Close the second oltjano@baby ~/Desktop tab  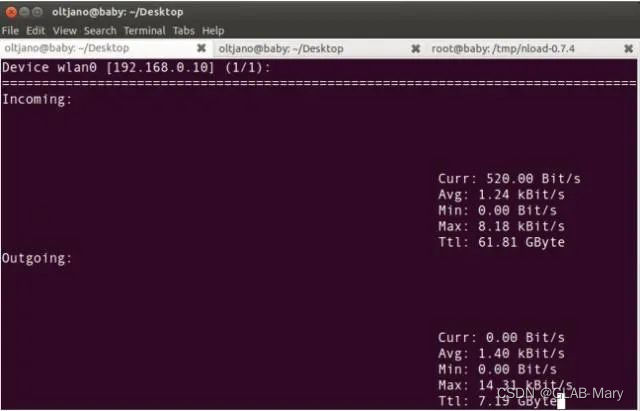[416, 49]
